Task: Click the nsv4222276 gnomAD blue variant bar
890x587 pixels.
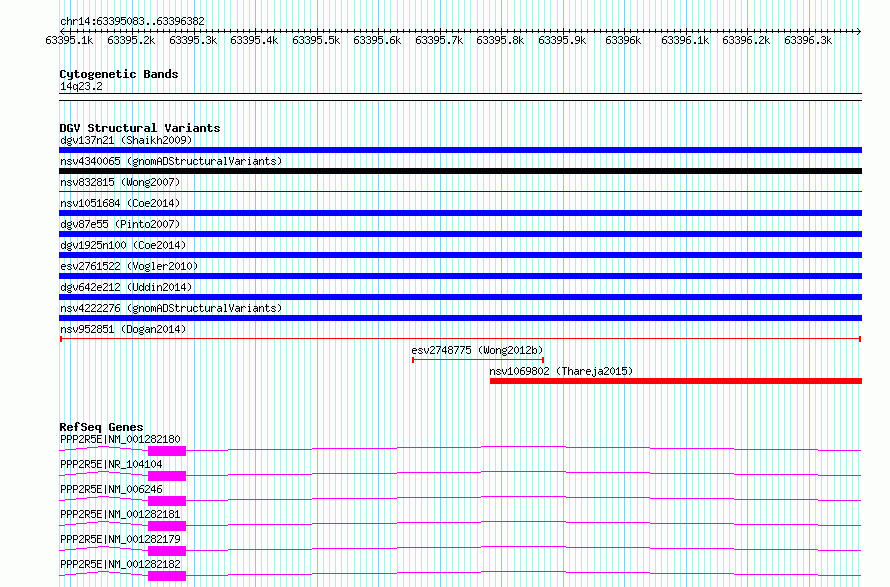Action: [460, 318]
